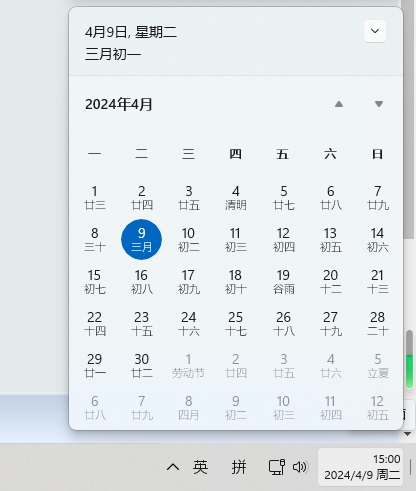Select April 18 初十 in calendar
Screen dimensions: 416x491
point(236,282)
